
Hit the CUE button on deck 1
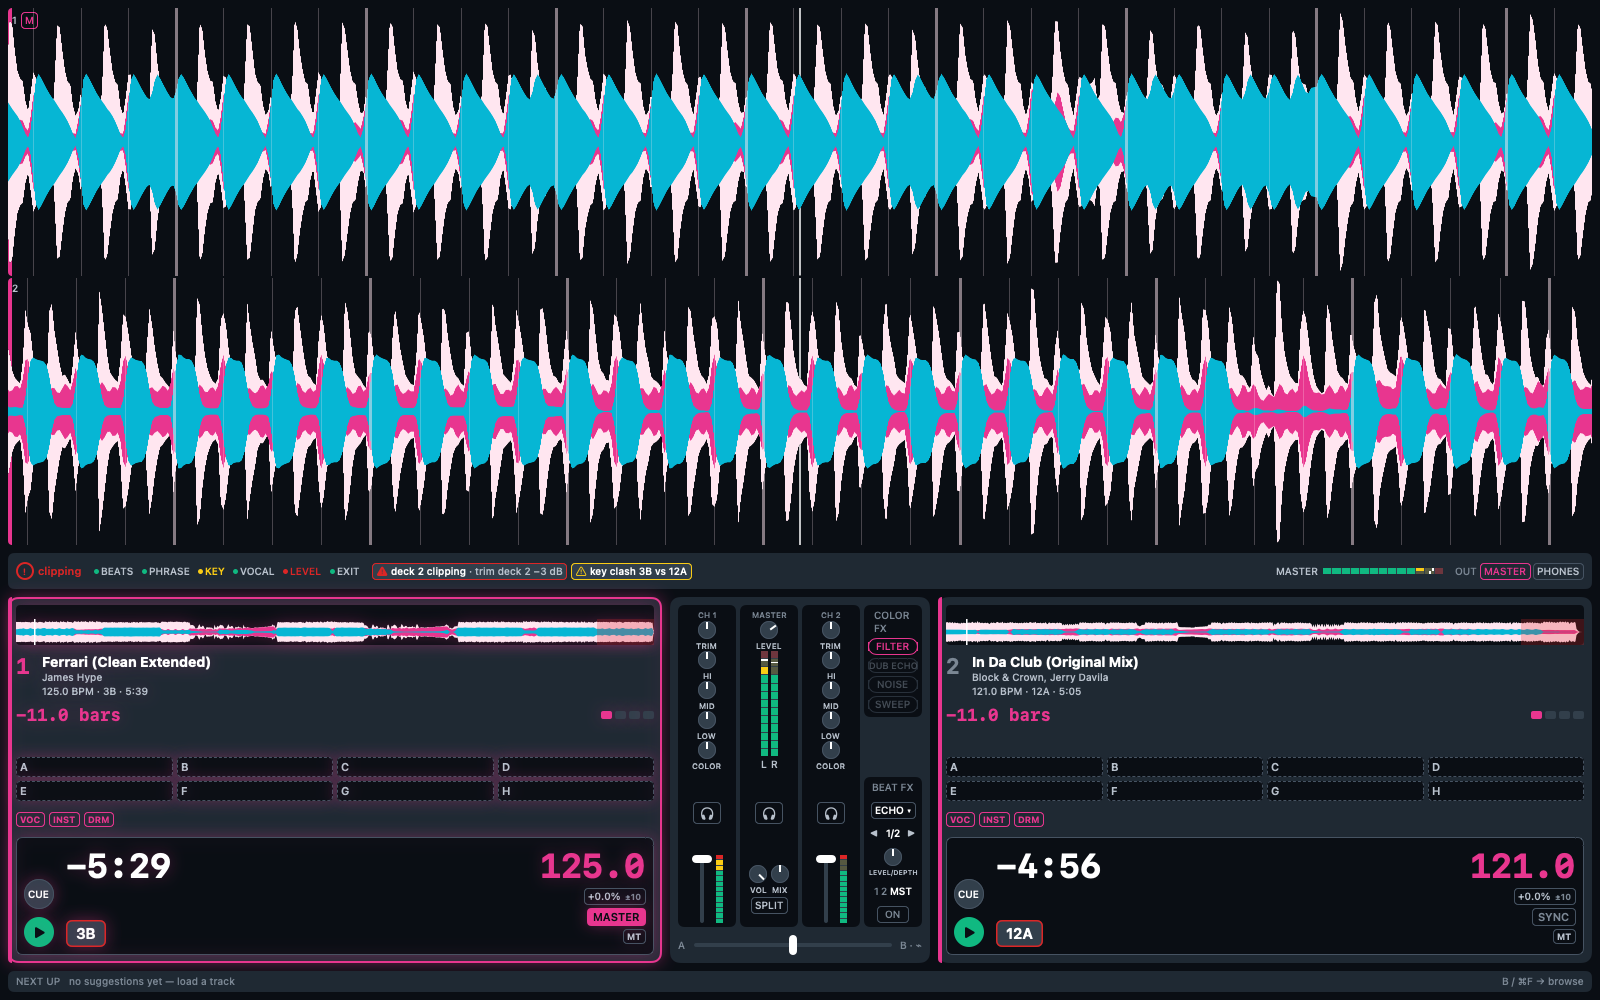click(38, 894)
